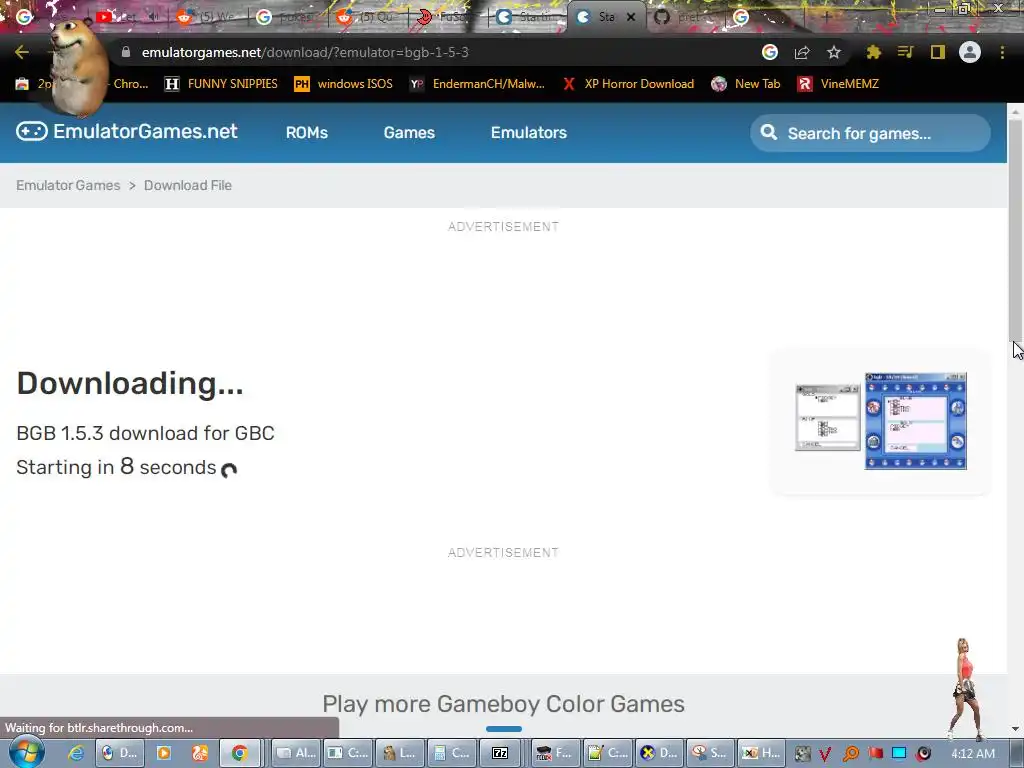Image resolution: width=1024 pixels, height=768 pixels.
Task: Open the EndermanCH/Malw... bookmark
Action: pos(477,84)
